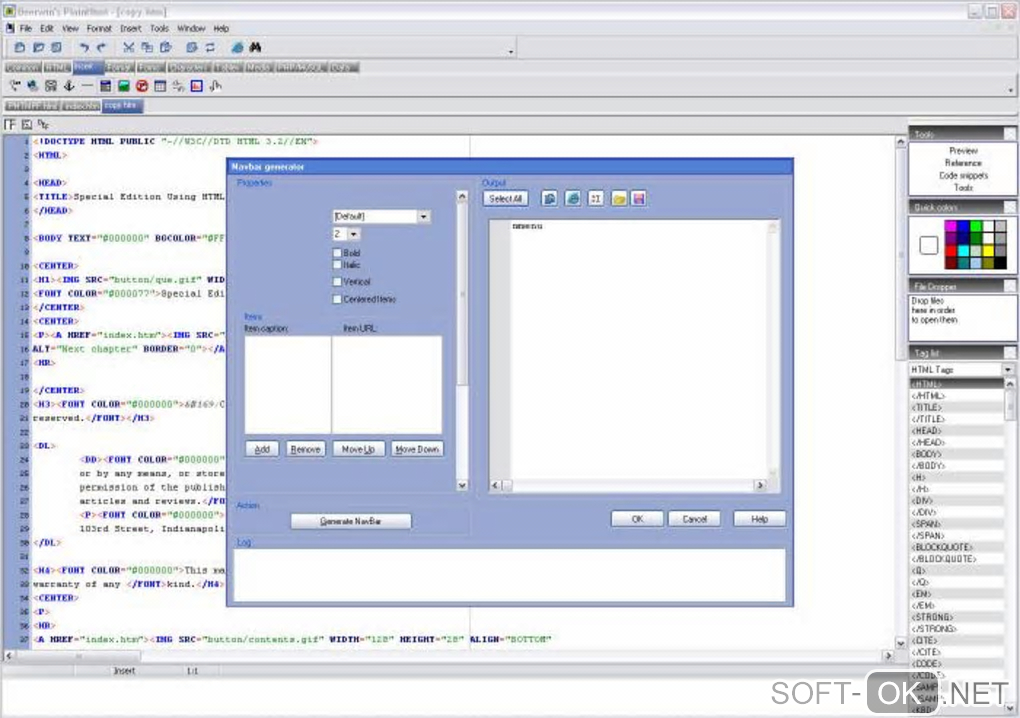Pick the cyan quick color swatch

pos(963,251)
